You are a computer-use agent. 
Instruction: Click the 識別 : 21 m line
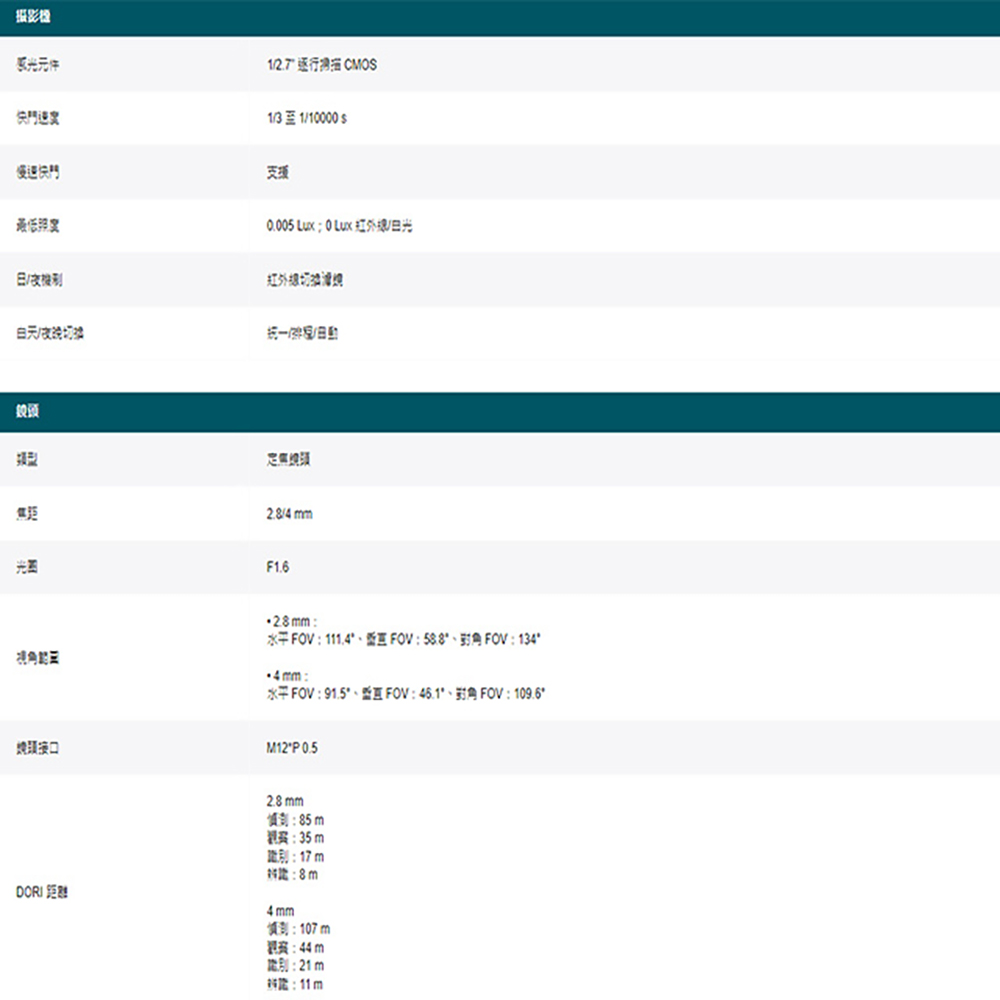(295, 965)
